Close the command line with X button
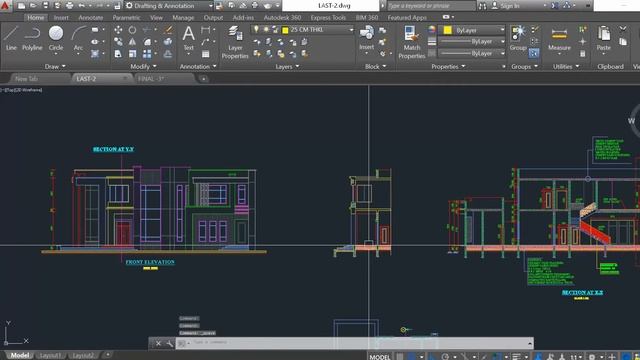The image size is (640, 360). coord(158,343)
